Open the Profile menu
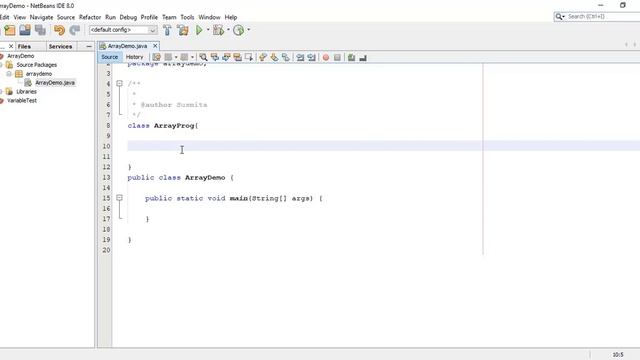The width and height of the screenshot is (640, 360). pos(149,17)
